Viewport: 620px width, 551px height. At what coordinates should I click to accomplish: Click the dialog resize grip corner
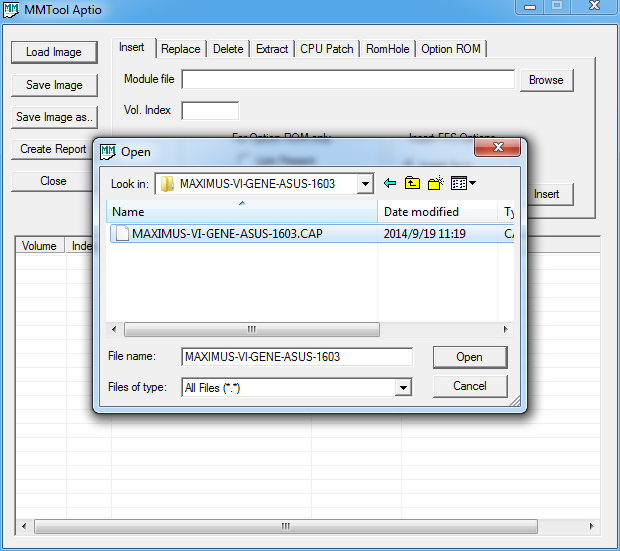click(x=515, y=401)
